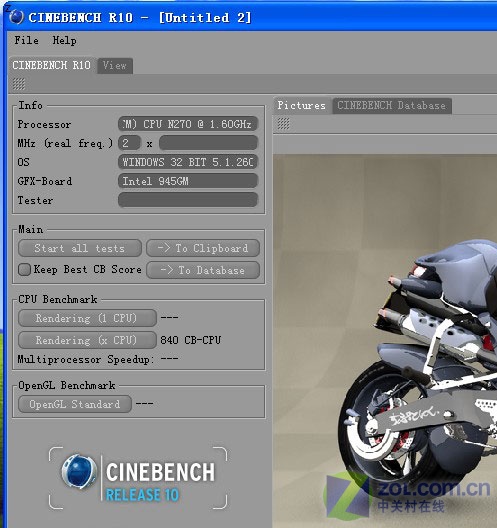Enable Keep Best CB Score checkbox
497x528 pixels.
pyautogui.click(x=25, y=270)
